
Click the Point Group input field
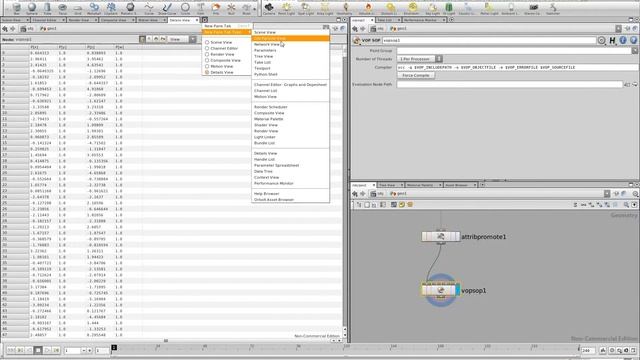pyautogui.click(x=514, y=51)
